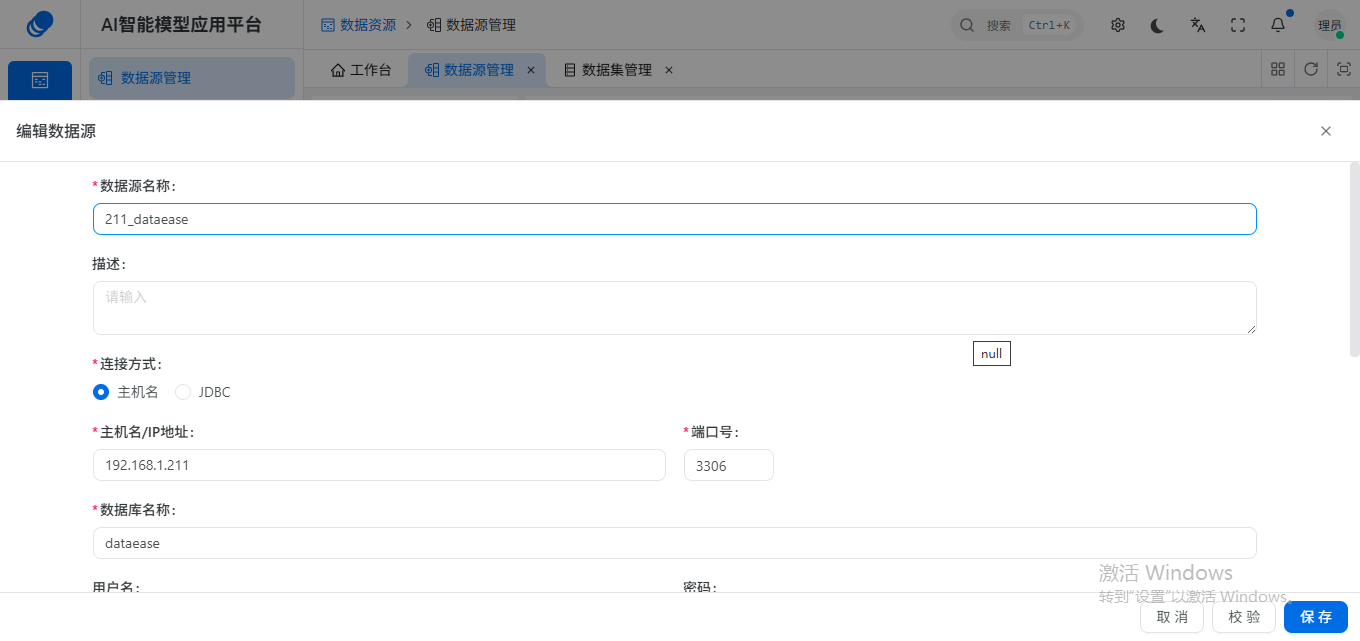Close the 数据源管理 tab
This screenshot has height=641, width=1360.
point(531,70)
